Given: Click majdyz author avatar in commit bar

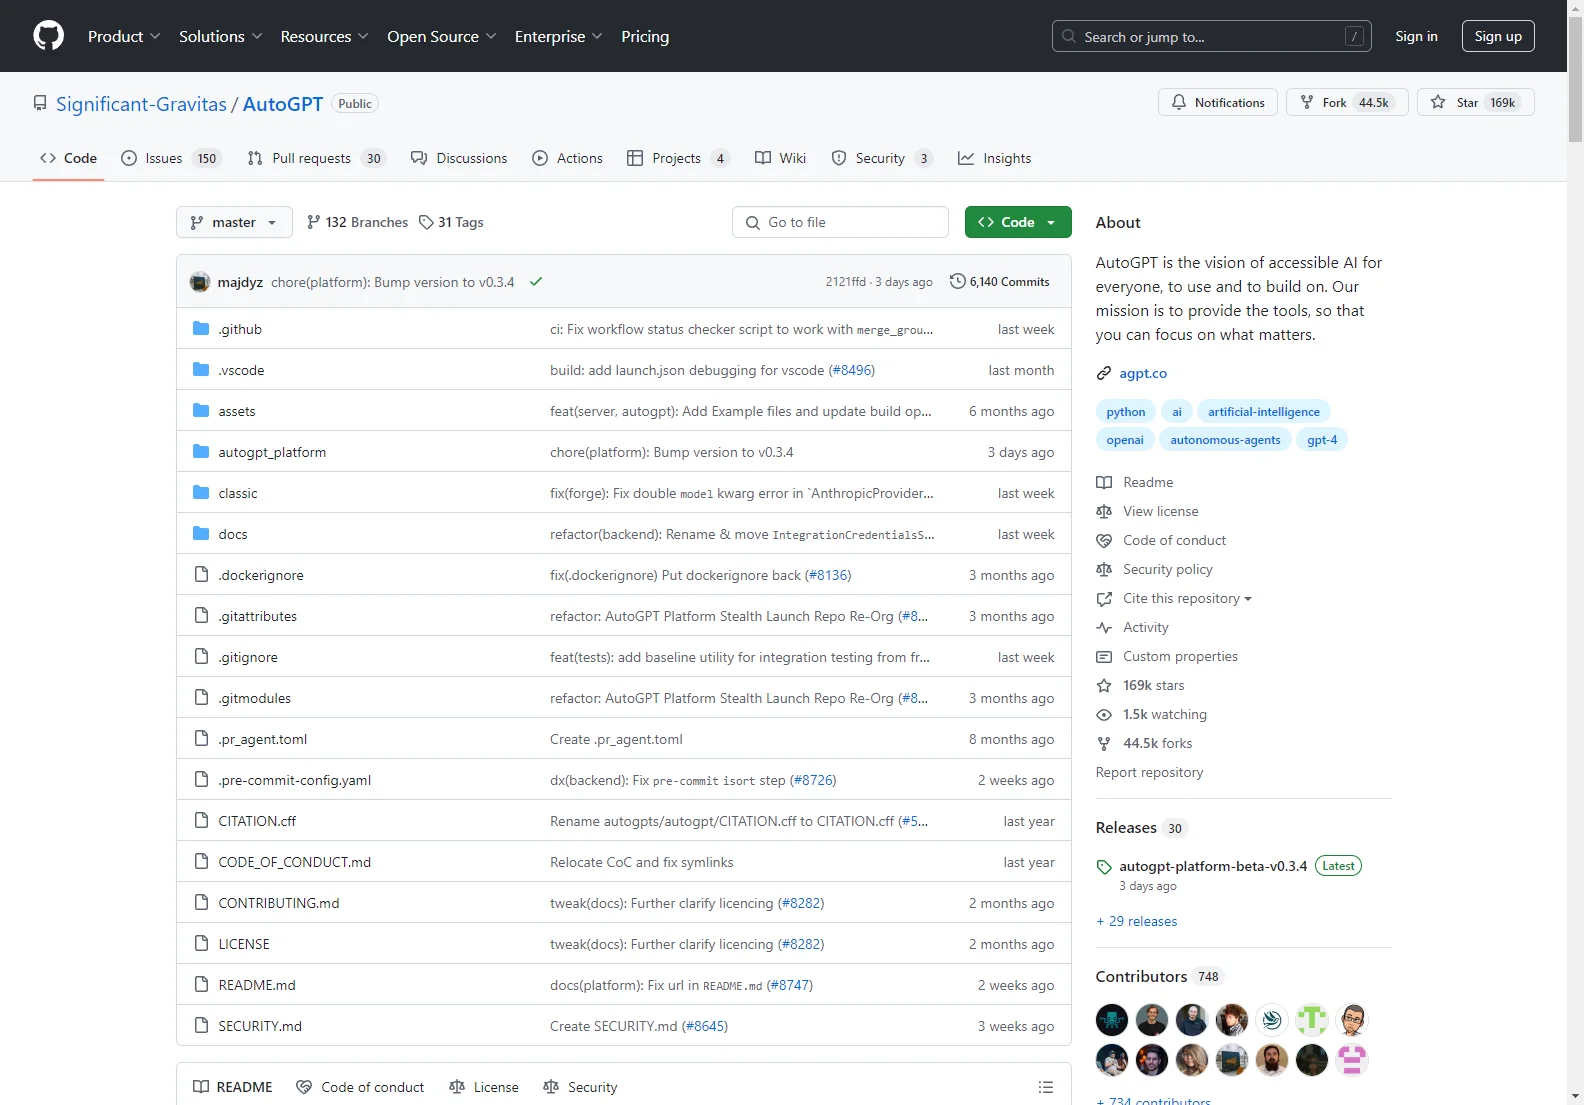Looking at the screenshot, I should [200, 282].
